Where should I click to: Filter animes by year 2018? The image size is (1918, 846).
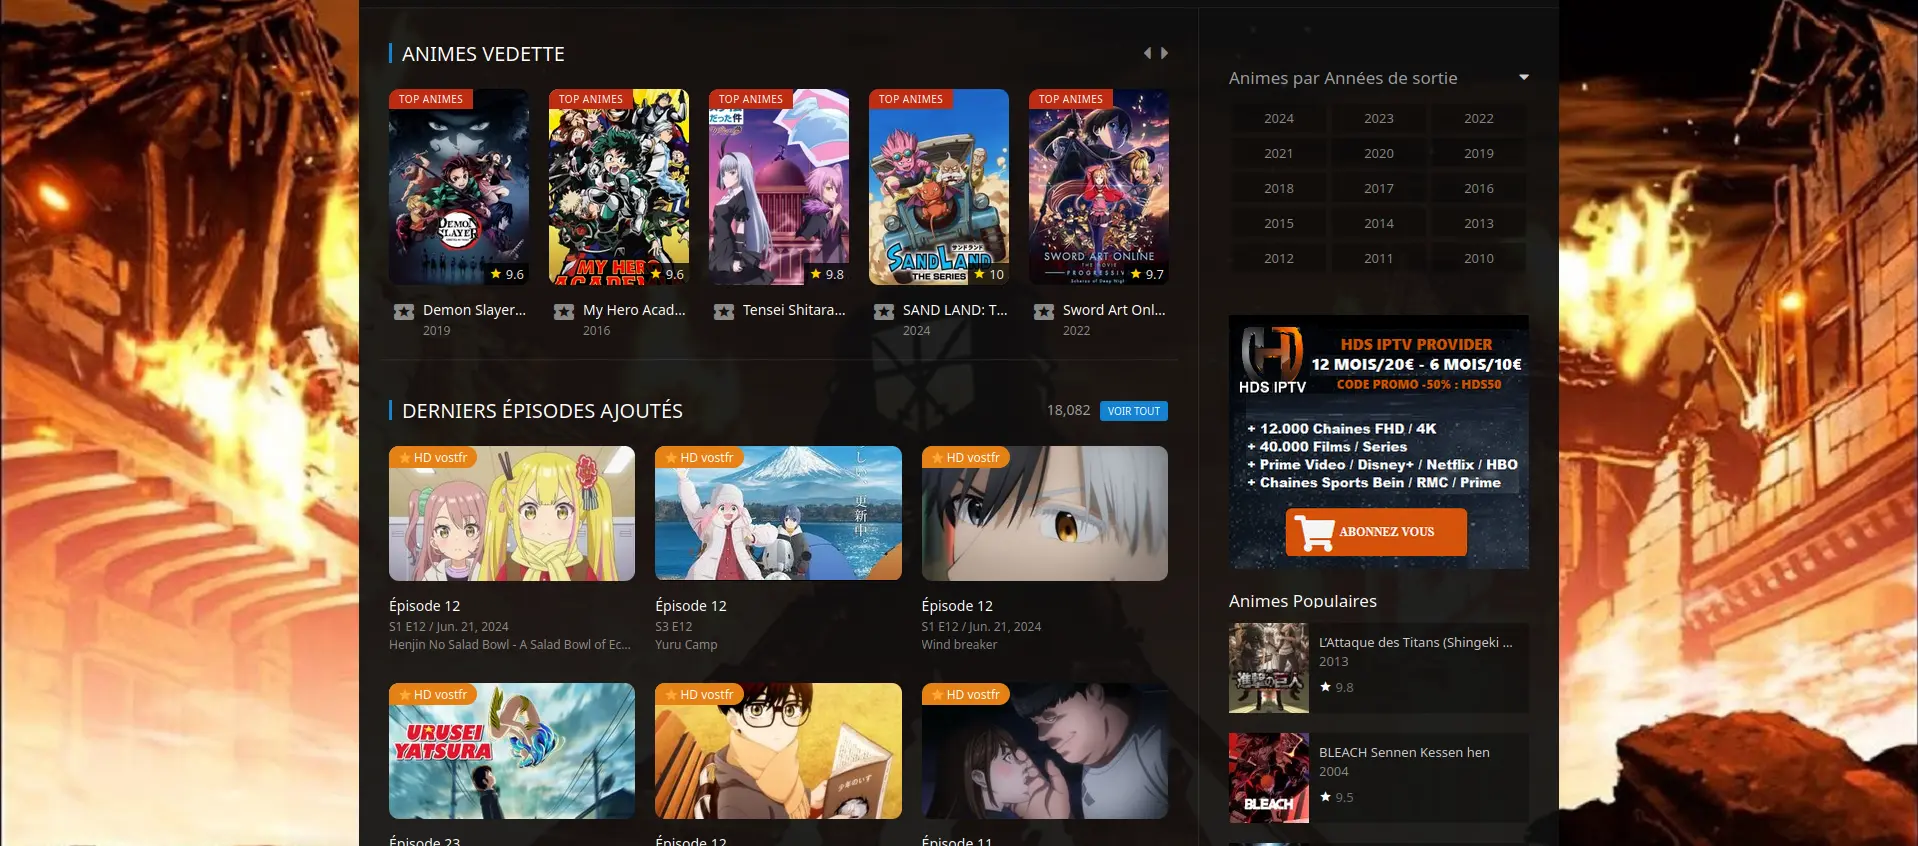(x=1279, y=188)
